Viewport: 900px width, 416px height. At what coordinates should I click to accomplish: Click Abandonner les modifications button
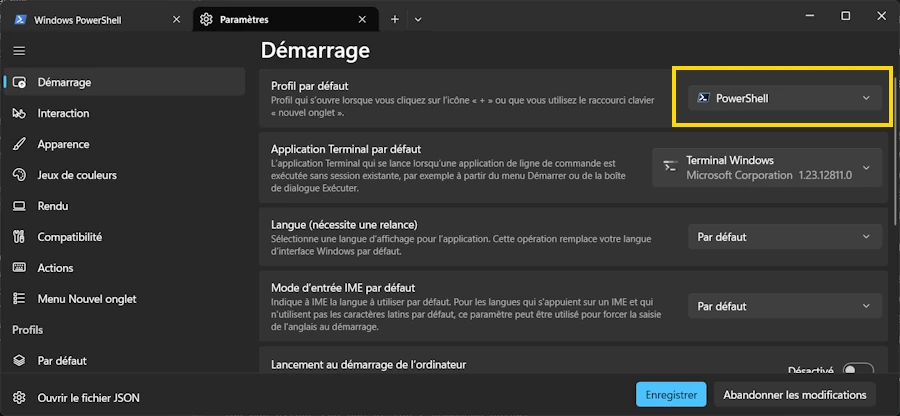[x=795, y=395]
